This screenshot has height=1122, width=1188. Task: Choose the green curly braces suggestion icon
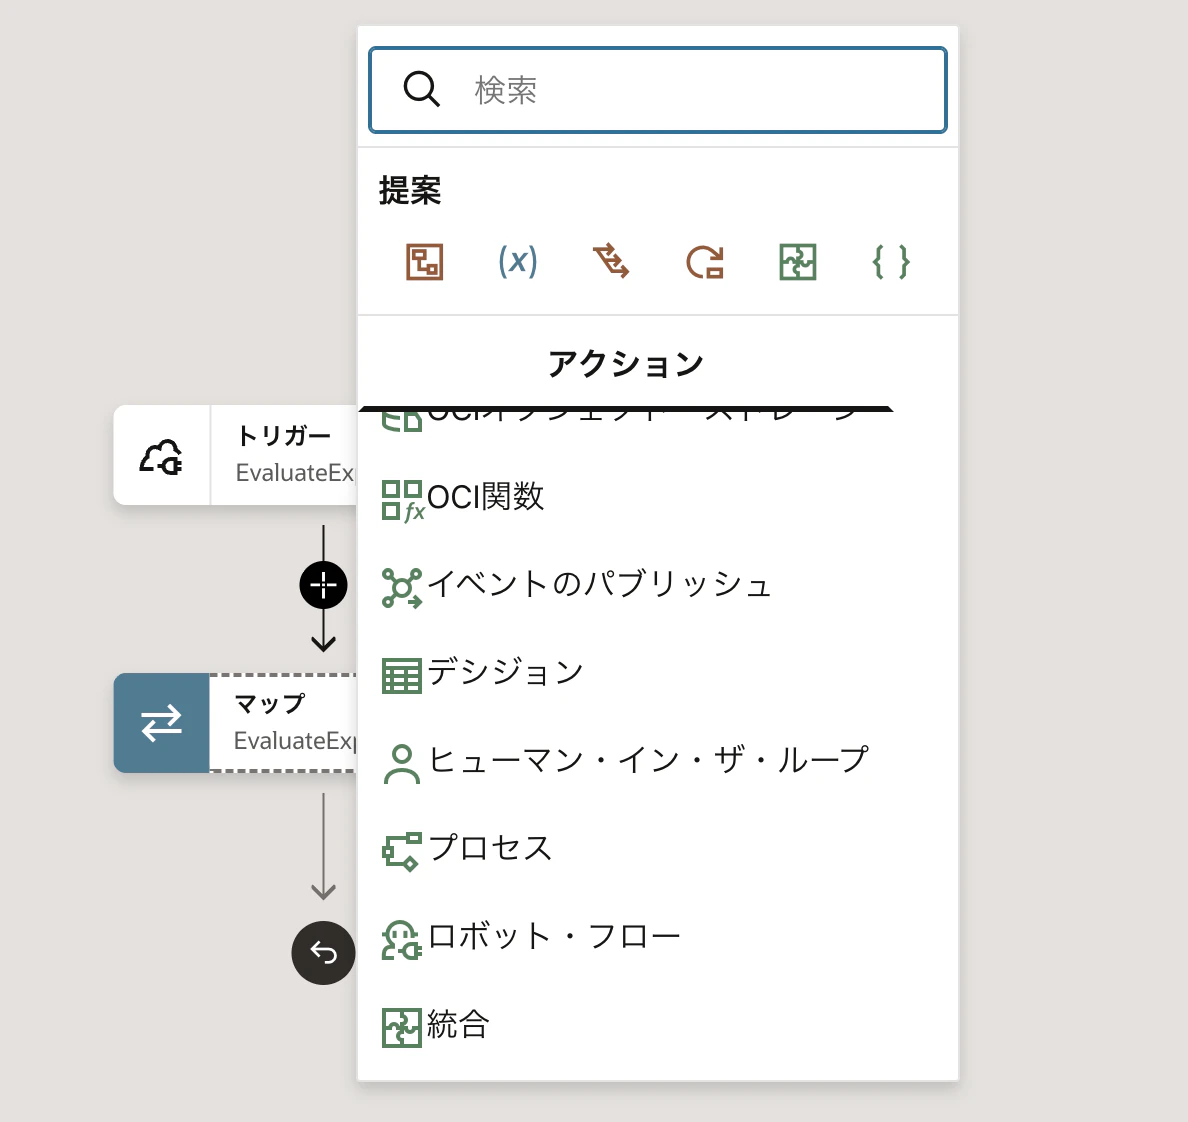(x=891, y=262)
